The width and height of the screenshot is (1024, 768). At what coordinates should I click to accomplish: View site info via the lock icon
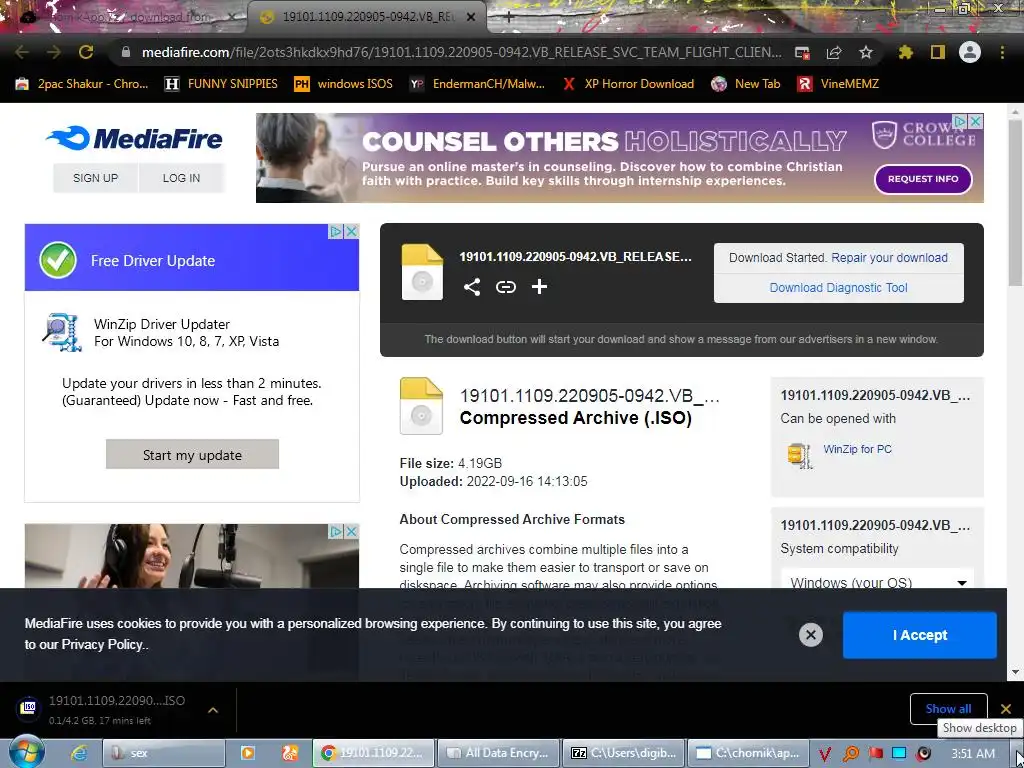[126, 52]
